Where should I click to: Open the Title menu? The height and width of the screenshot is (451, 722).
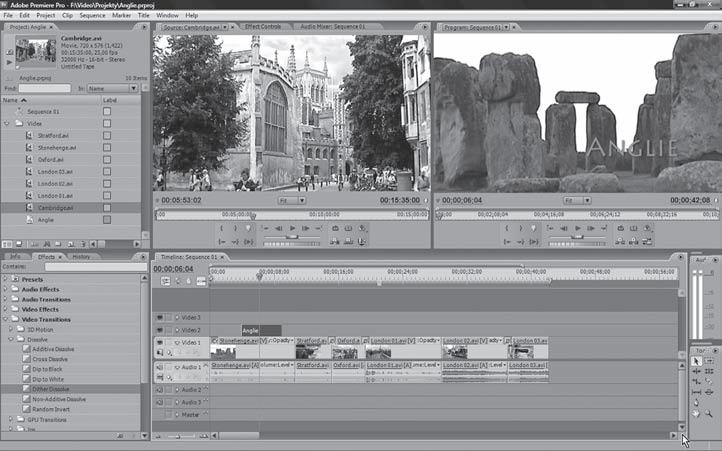[x=144, y=15]
